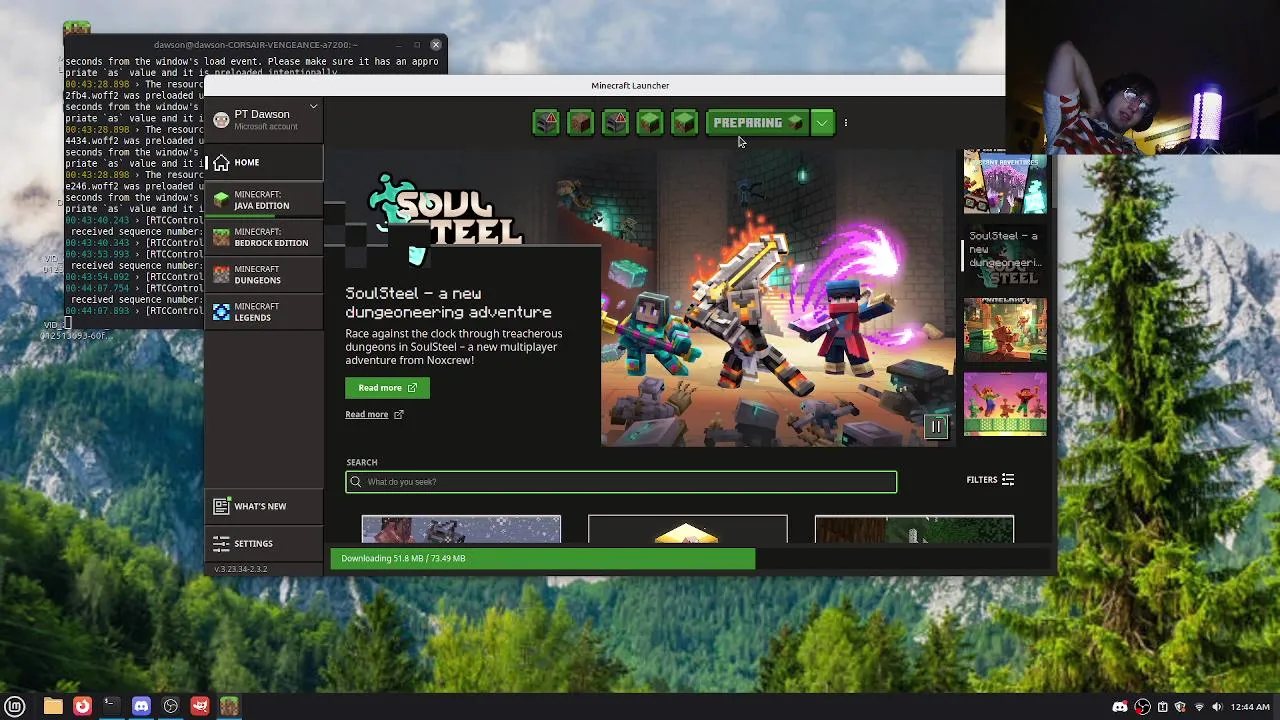Open the middle news card with yellow shape
Image resolution: width=1280 pixels, height=720 pixels.
[x=688, y=530]
